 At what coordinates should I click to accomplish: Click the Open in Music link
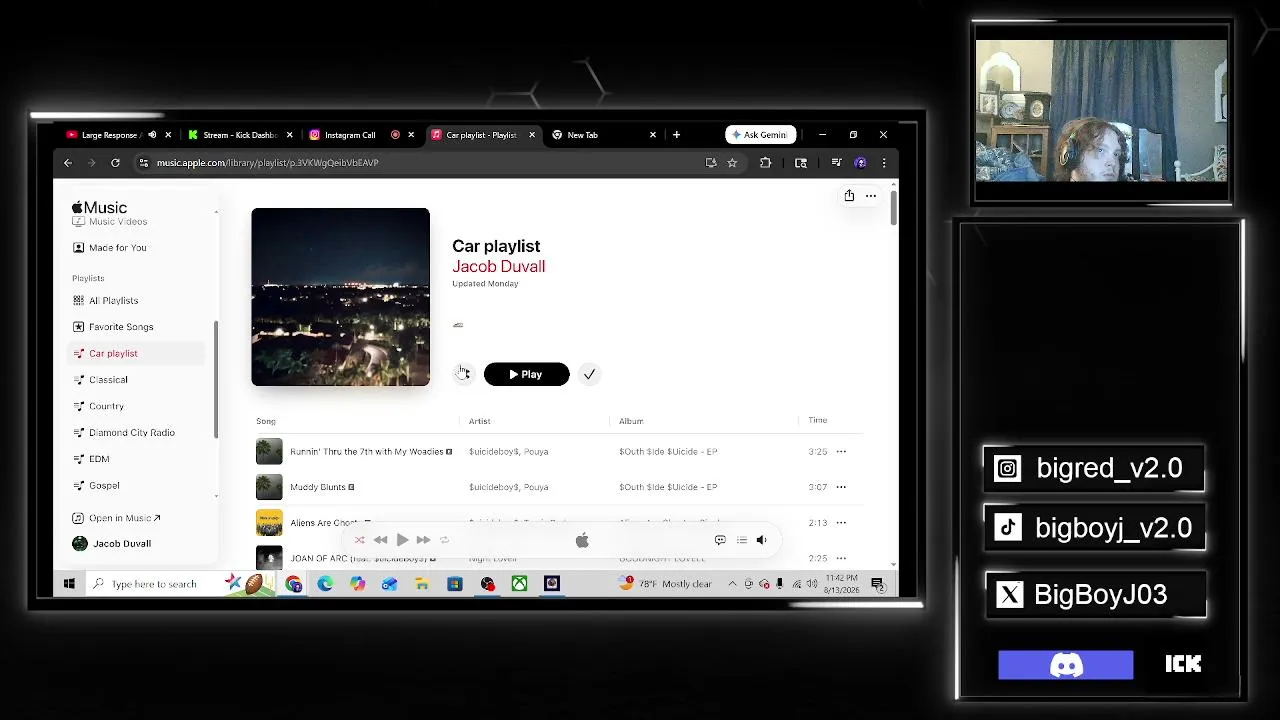[x=117, y=518]
